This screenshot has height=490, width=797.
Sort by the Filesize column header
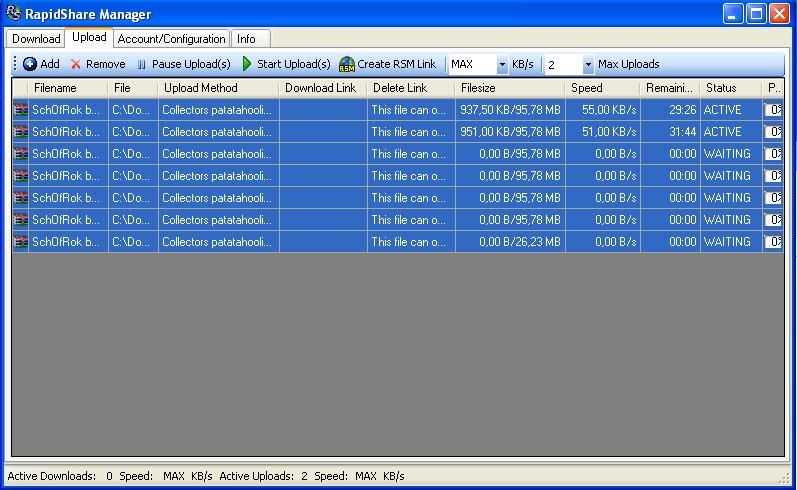[510, 88]
